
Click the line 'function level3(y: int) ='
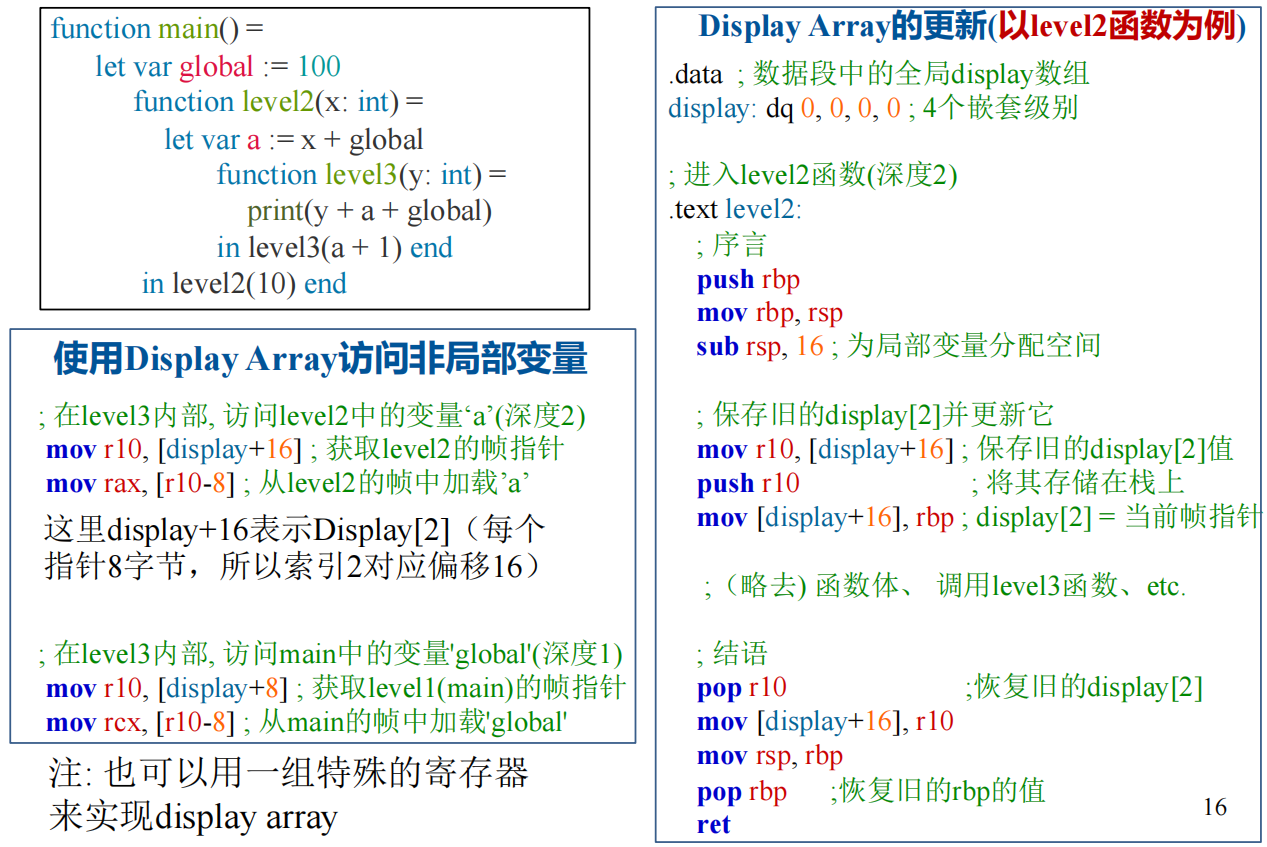coord(362,176)
